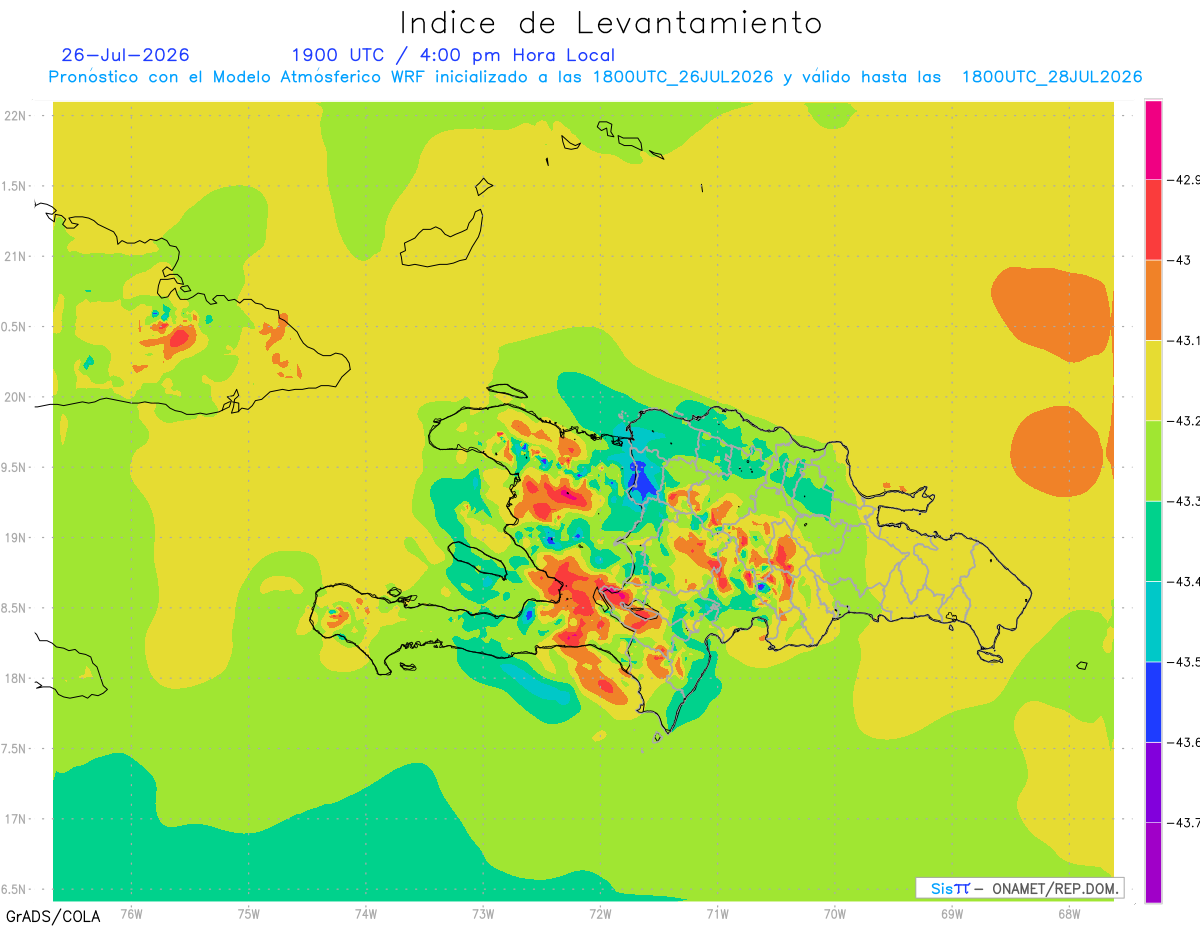The width and height of the screenshot is (1200, 927).
Task: Pick the yellow swatch between -43.1 and -43.2
Action: (x=1153, y=380)
